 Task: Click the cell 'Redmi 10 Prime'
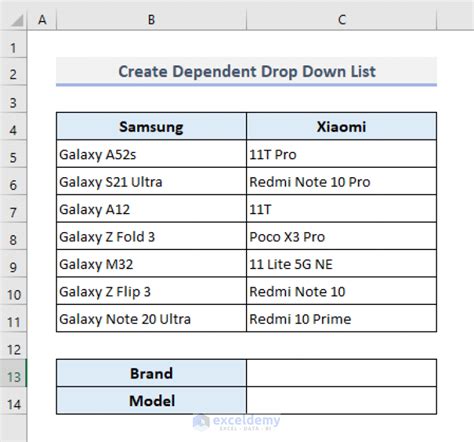coord(341,318)
